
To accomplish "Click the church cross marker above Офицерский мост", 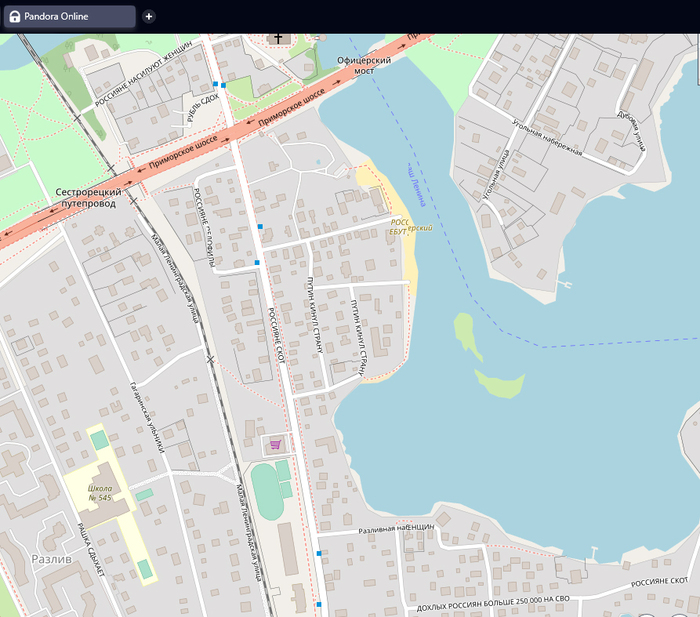I will [278, 38].
